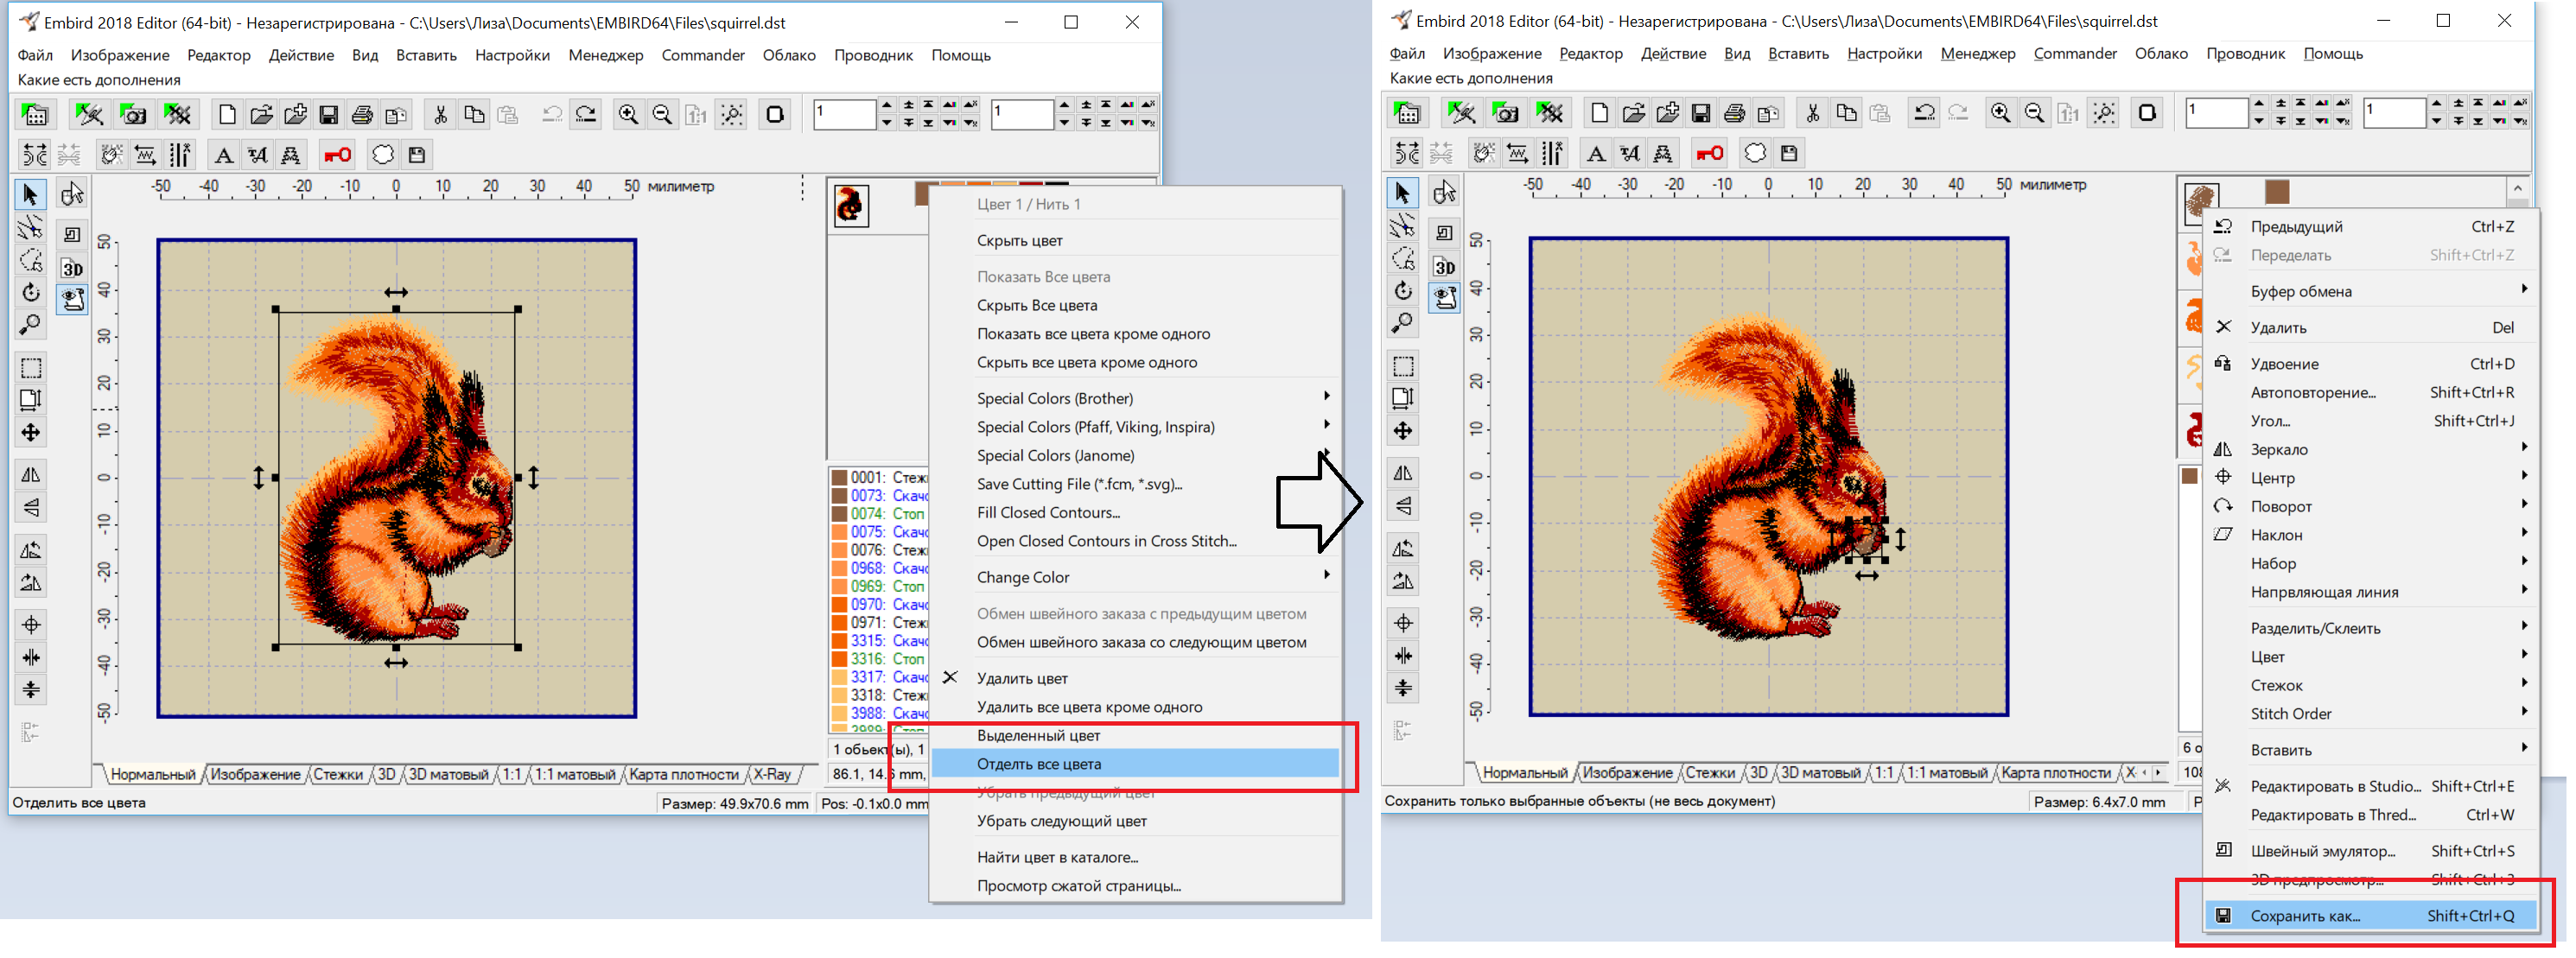This screenshot has width=2576, height=958.
Task: Click the text 'A' lettering icon in left window's second toolbar row
Action: (224, 155)
